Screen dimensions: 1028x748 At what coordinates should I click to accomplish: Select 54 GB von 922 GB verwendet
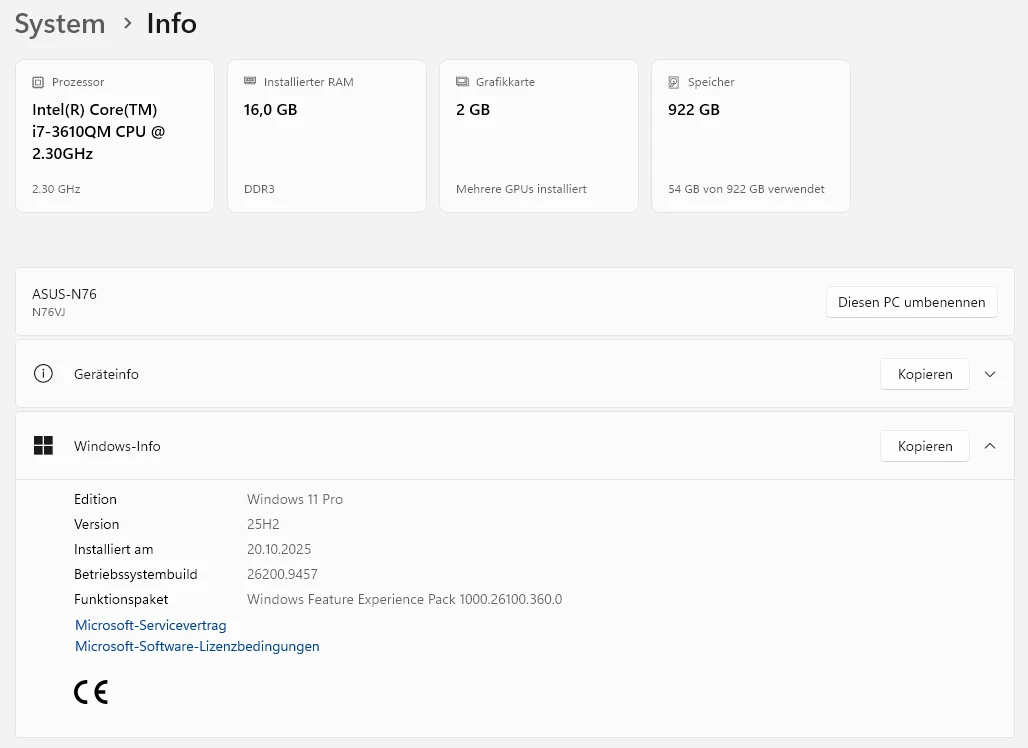tap(746, 189)
